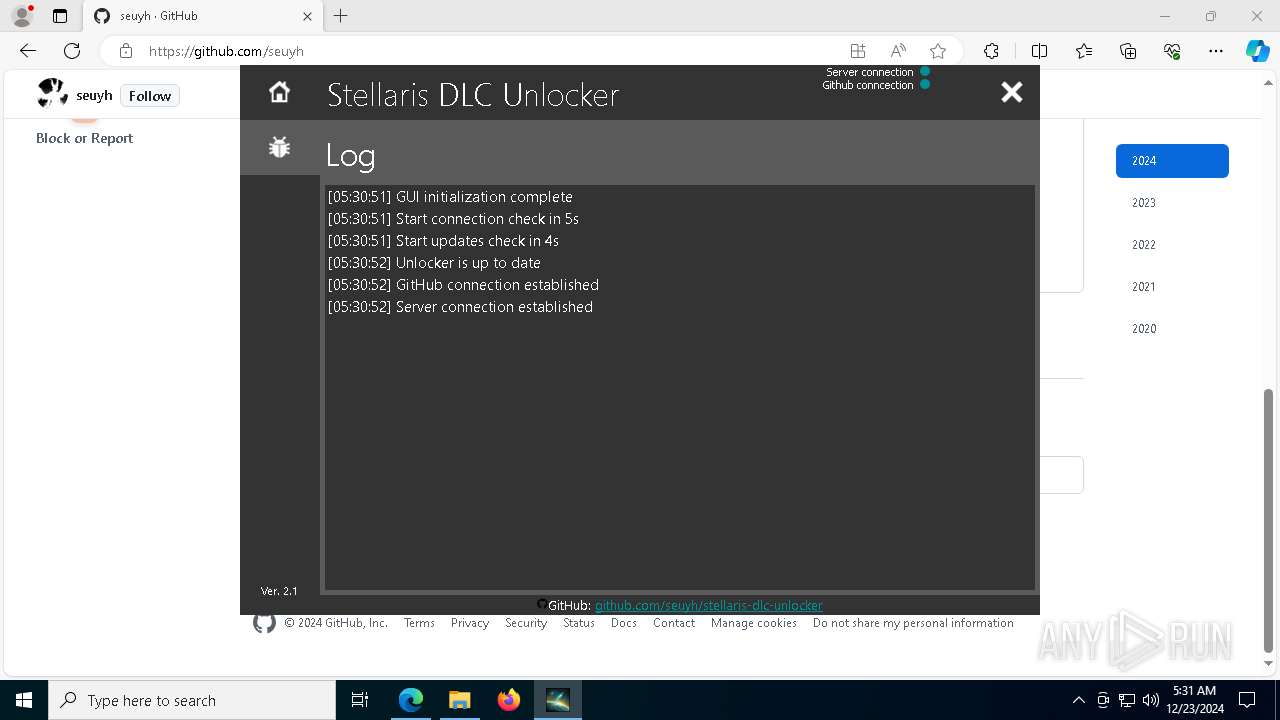Click the seuyh profile avatar
The image size is (1280, 720).
[52, 94]
